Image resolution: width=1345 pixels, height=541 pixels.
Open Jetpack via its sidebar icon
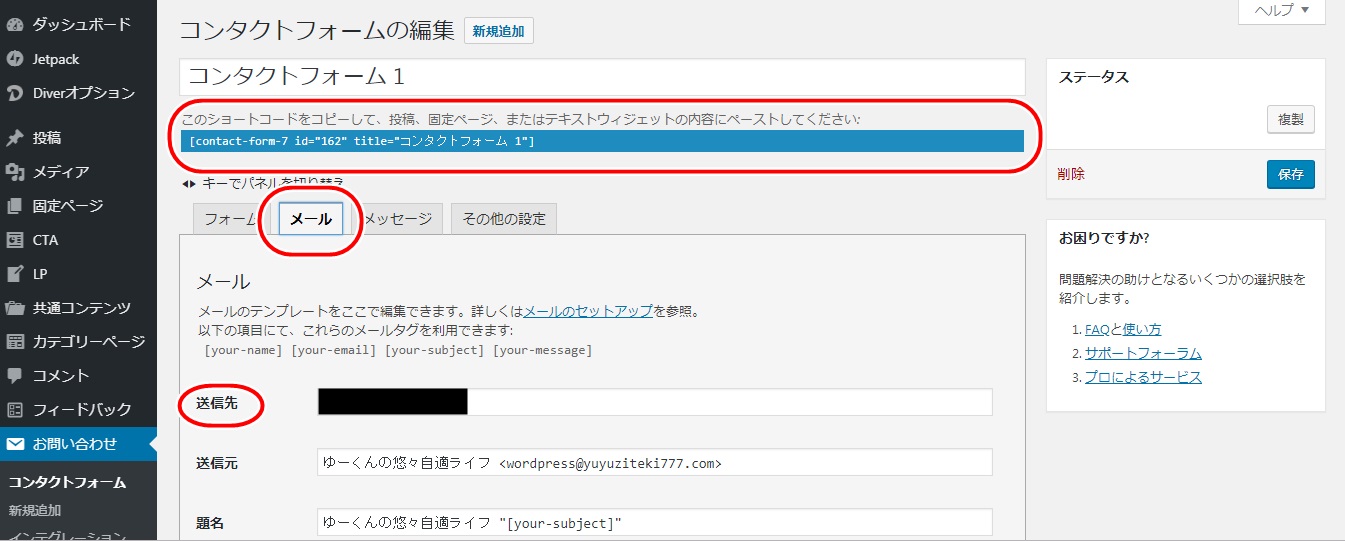[x=15, y=59]
